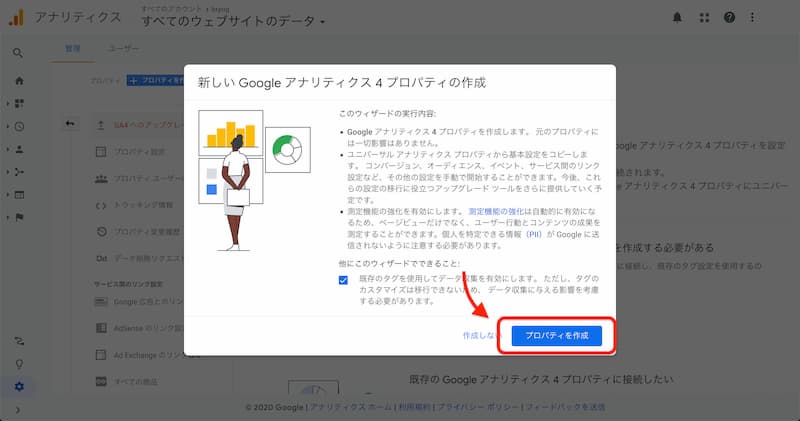The image size is (800, 421).
Task: Go to Home via house icon
Action: [19, 81]
